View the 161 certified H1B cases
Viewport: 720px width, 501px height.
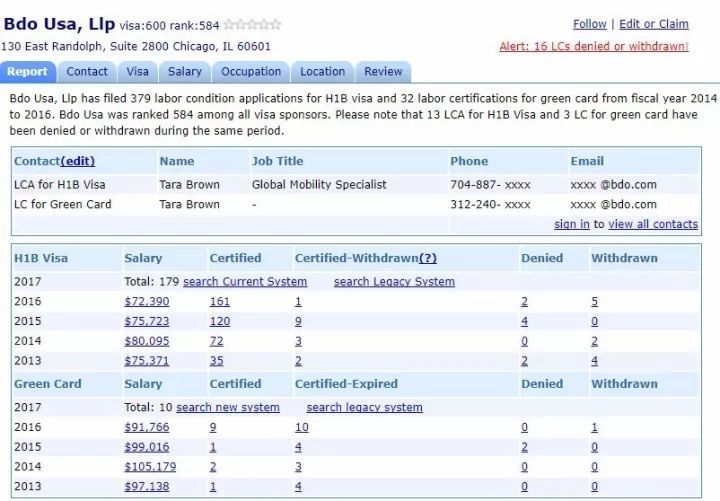(219, 302)
